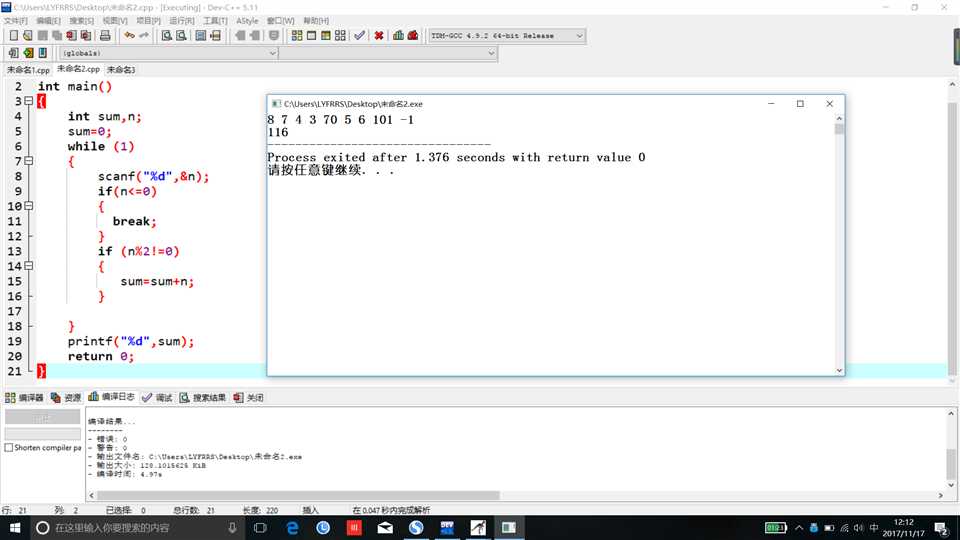The height and width of the screenshot is (540, 960).
Task: Start debugging with the checkmark icon
Action: pyautogui.click(x=359, y=36)
